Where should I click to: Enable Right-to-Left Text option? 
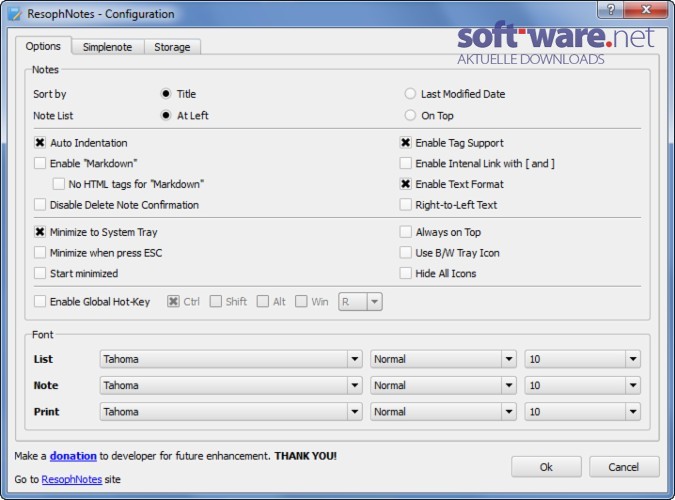(406, 205)
